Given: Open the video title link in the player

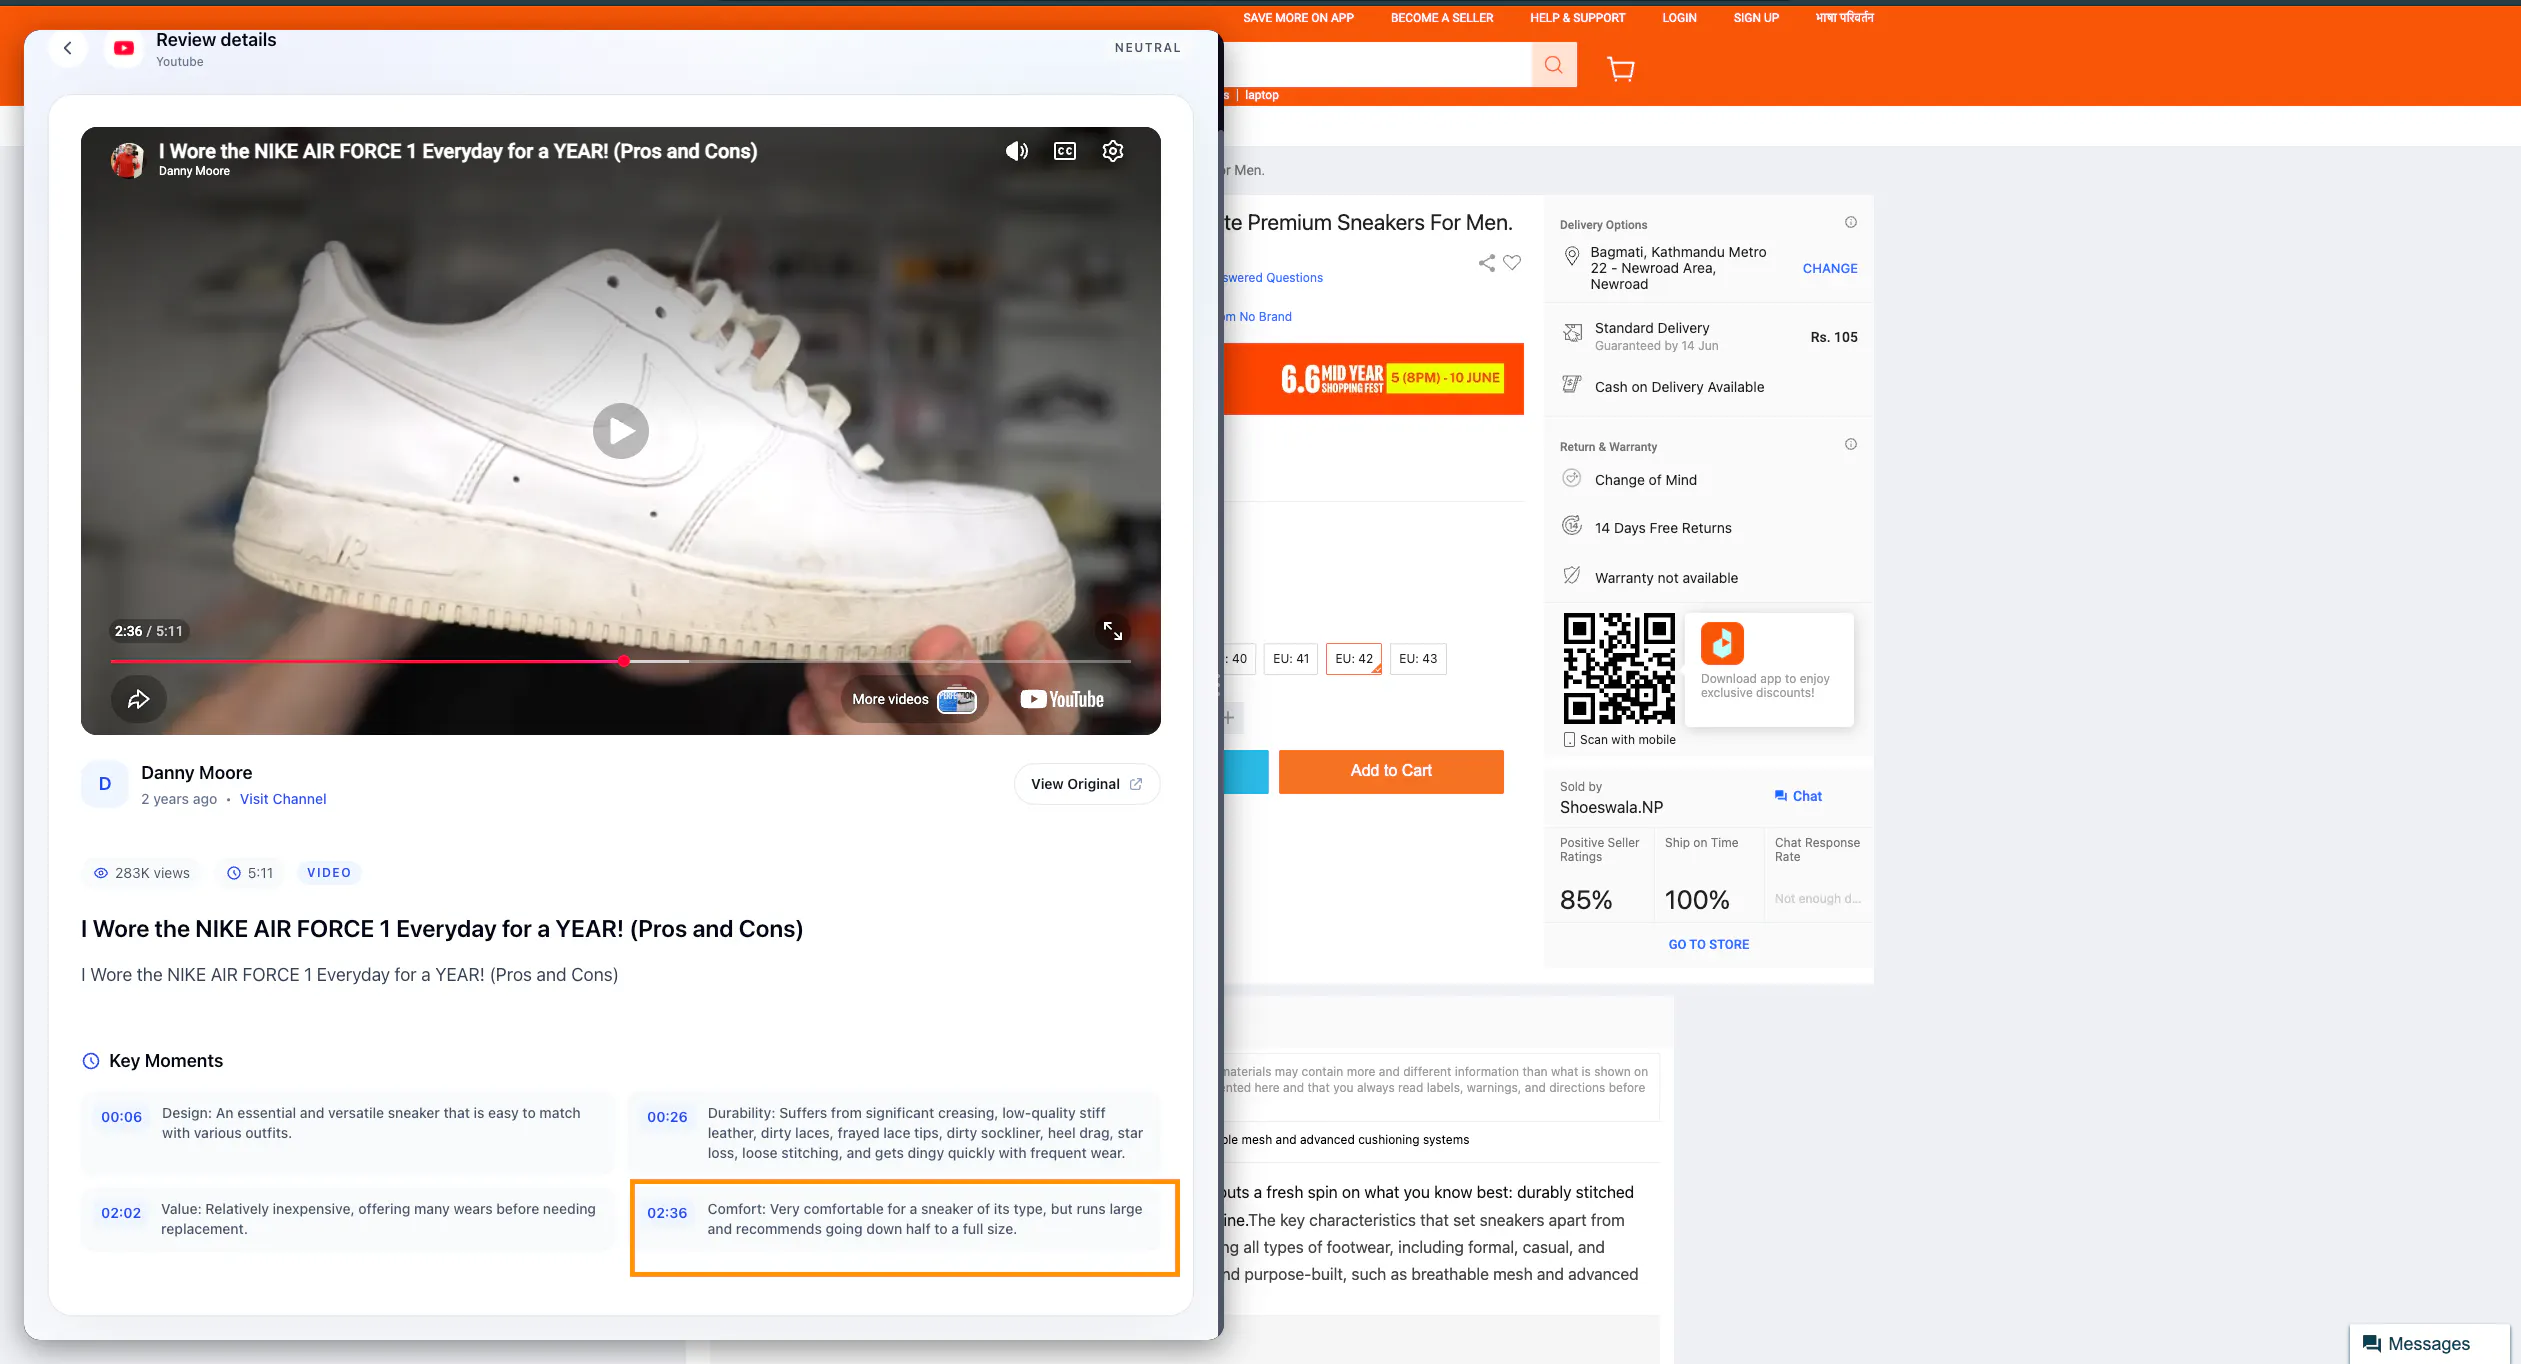Looking at the screenshot, I should (x=458, y=151).
